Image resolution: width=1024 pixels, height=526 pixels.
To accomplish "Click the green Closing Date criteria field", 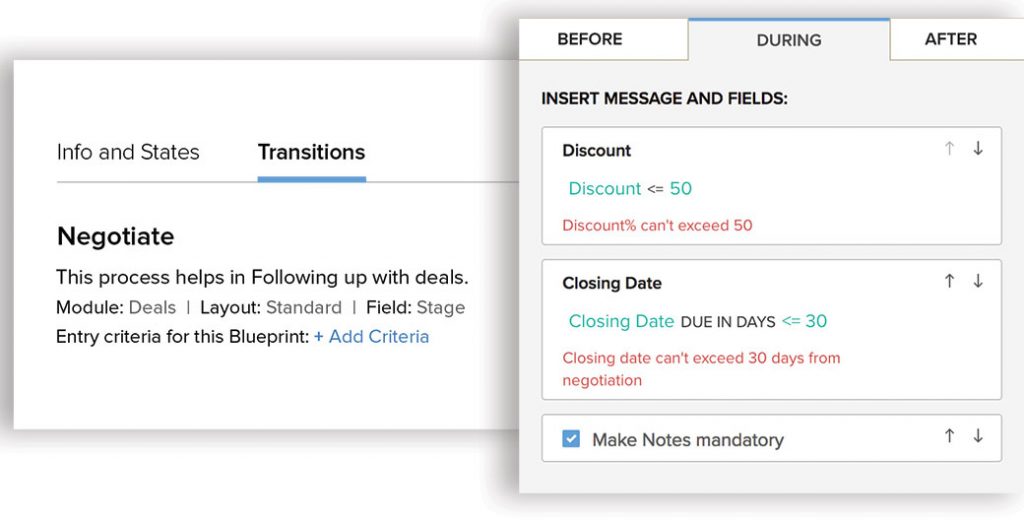I will coord(621,321).
